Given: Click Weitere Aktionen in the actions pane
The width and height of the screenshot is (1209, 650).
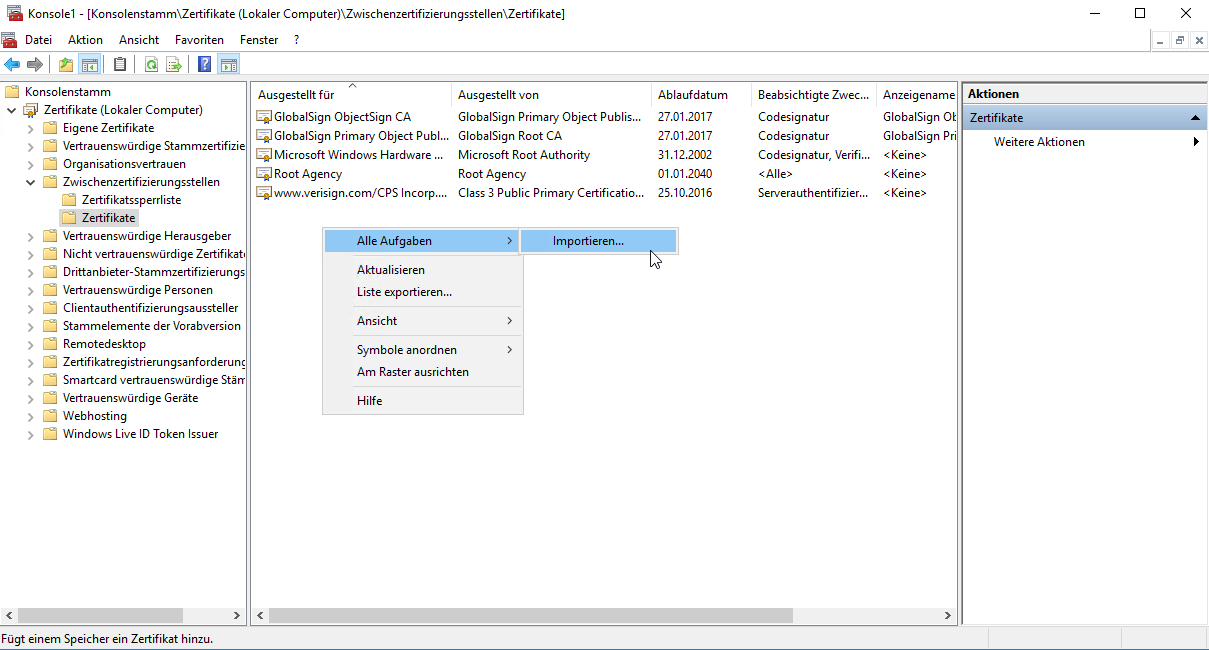Looking at the screenshot, I should [x=1039, y=142].
